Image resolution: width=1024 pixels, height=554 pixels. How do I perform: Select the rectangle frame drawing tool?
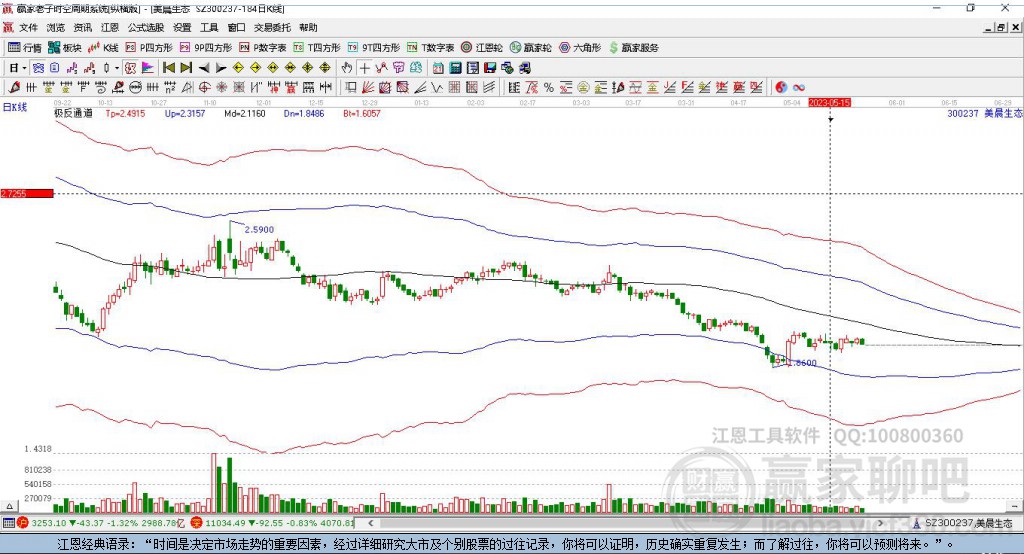pyautogui.click(x=351, y=88)
